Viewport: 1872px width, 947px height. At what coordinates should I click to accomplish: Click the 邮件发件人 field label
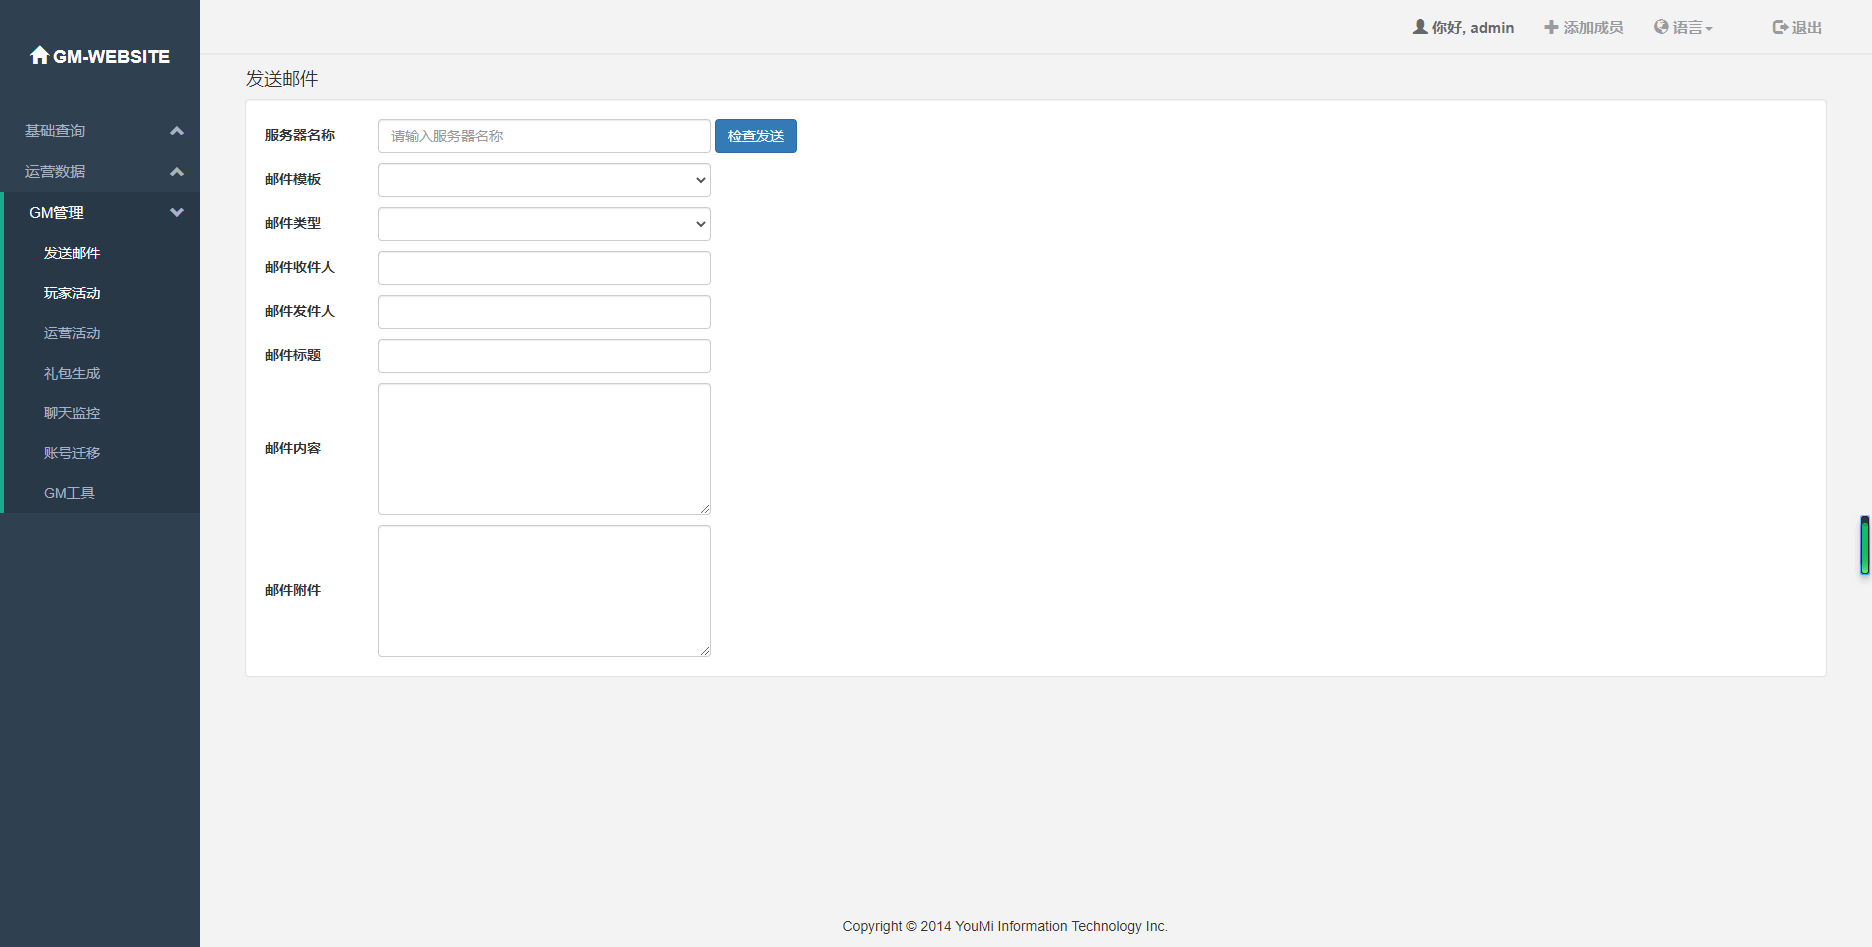pos(300,311)
